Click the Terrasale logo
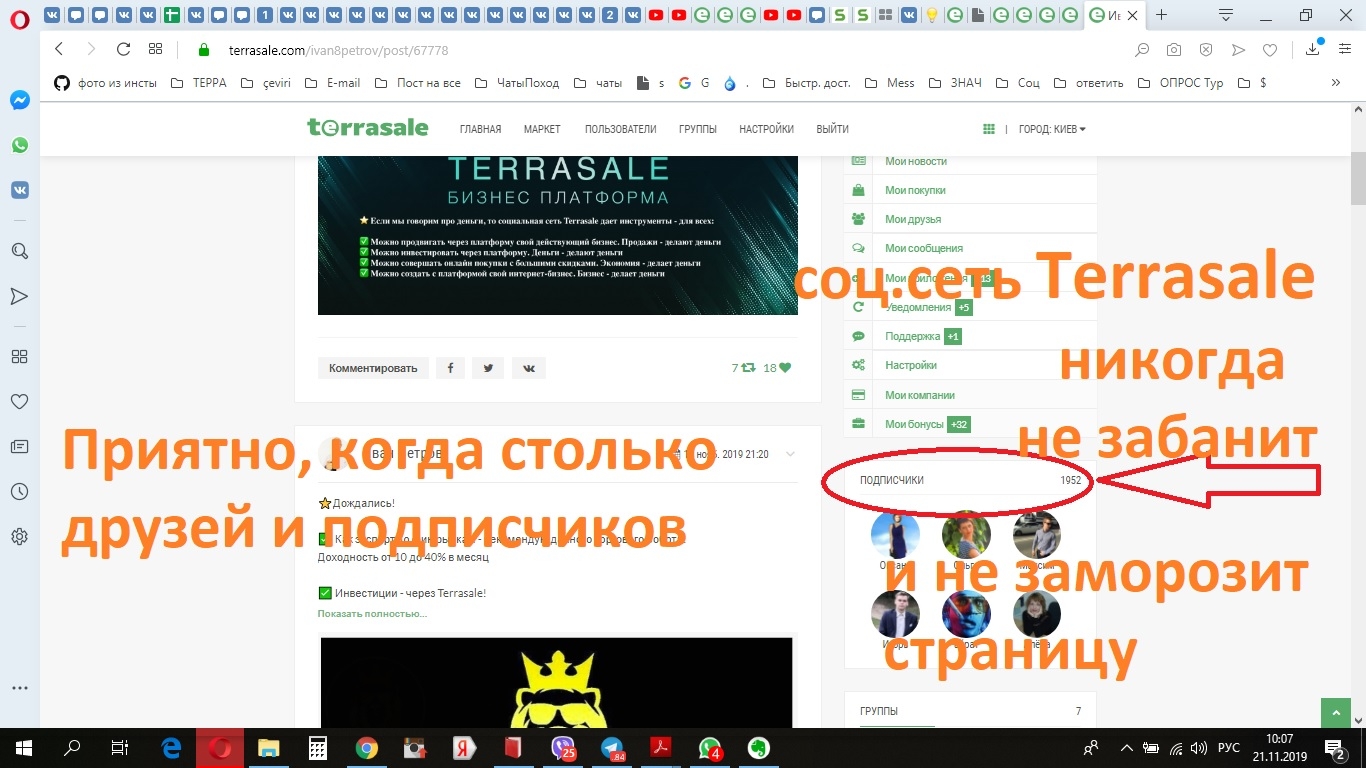The width and height of the screenshot is (1366, 768). (x=367, y=128)
